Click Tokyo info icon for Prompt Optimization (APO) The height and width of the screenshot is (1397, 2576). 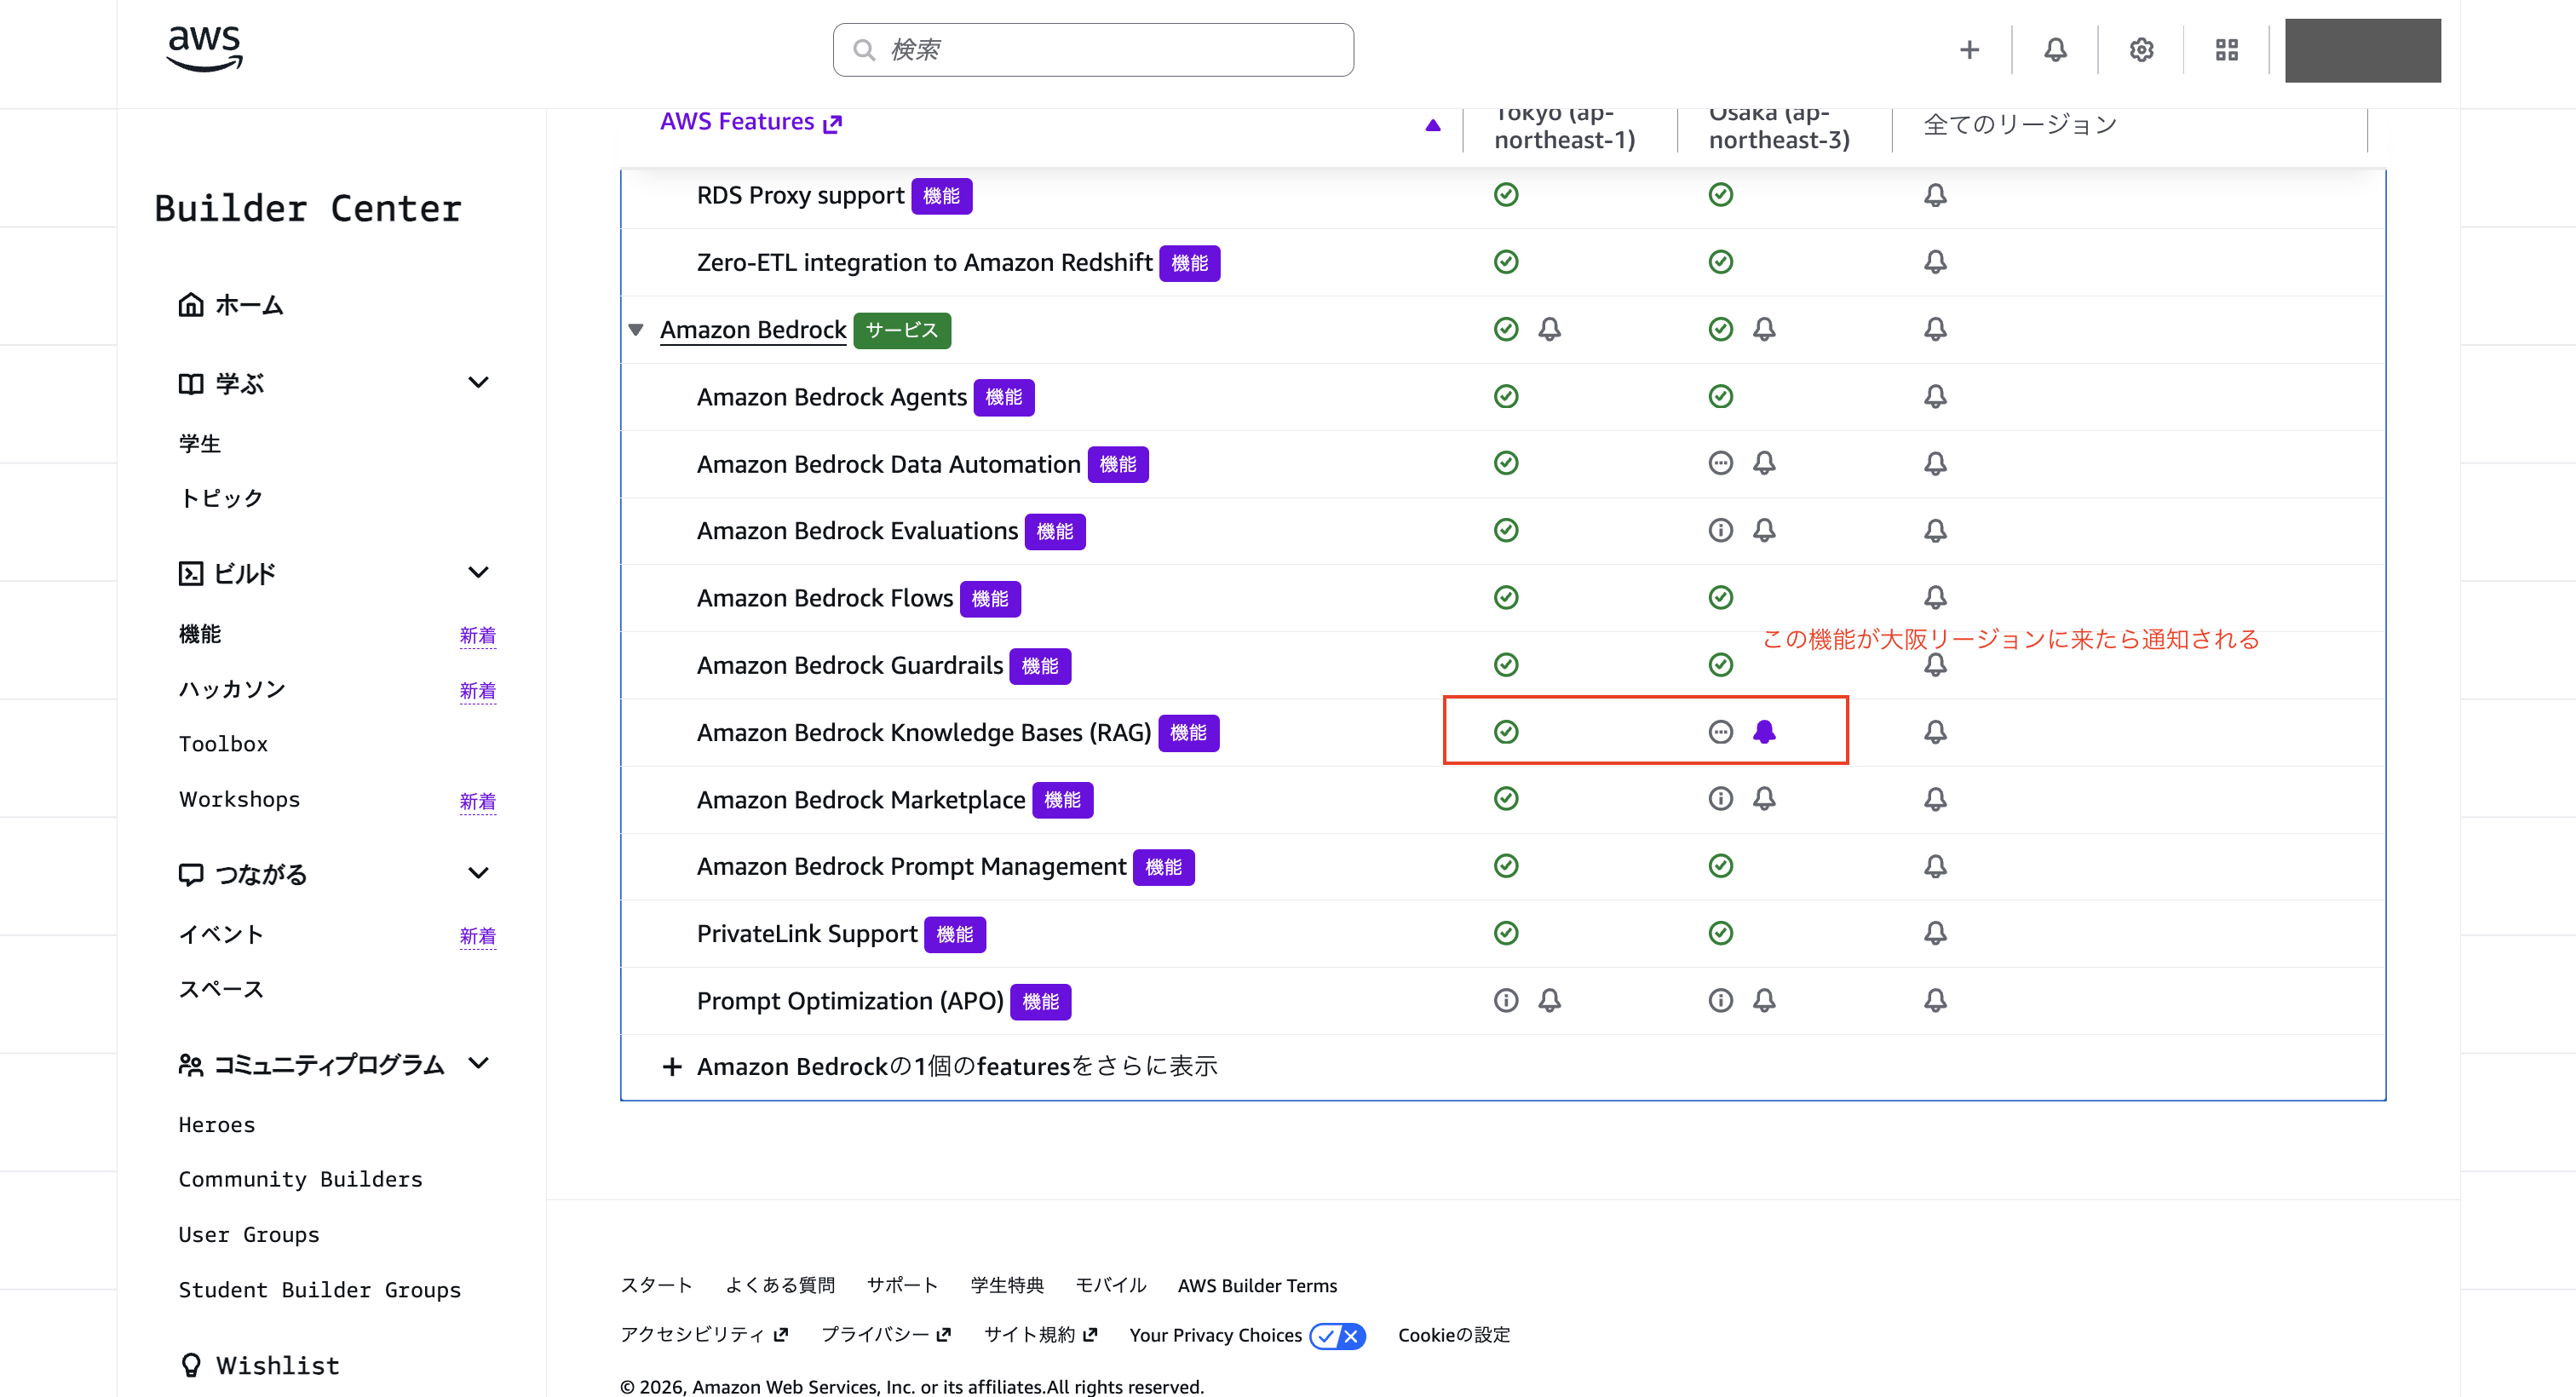[x=1505, y=1000]
